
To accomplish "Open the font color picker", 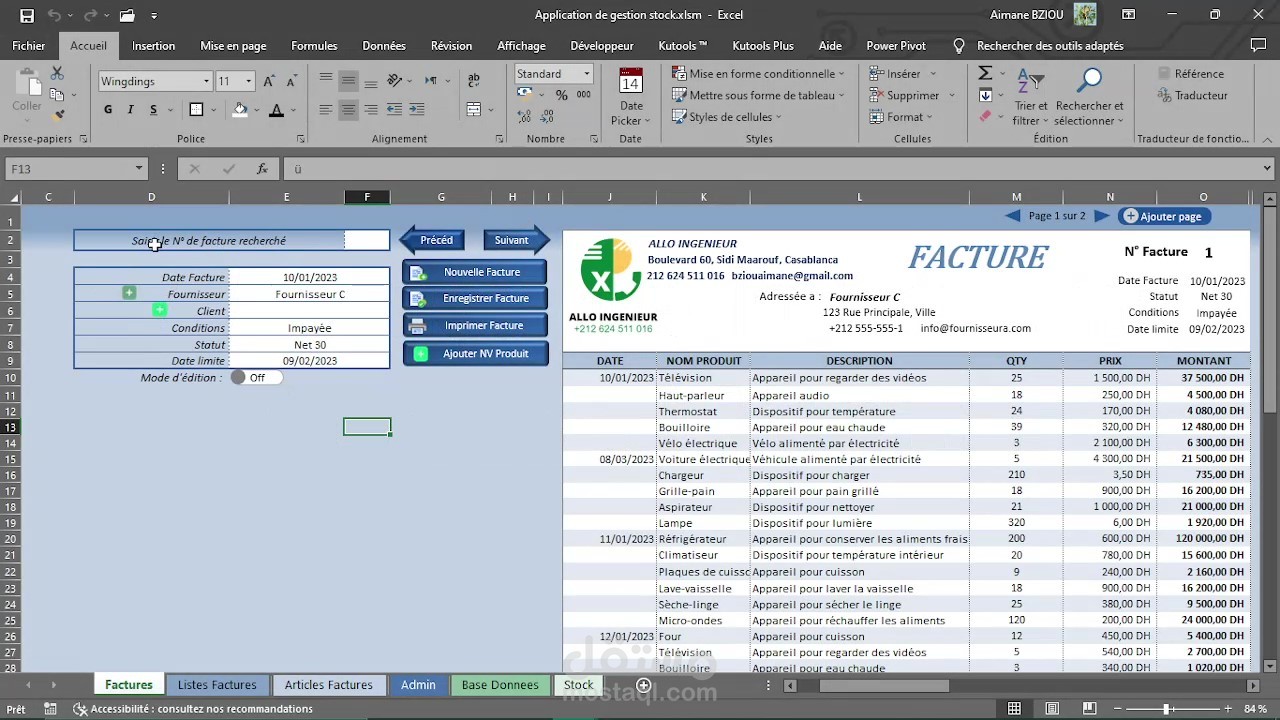I will (293, 110).
